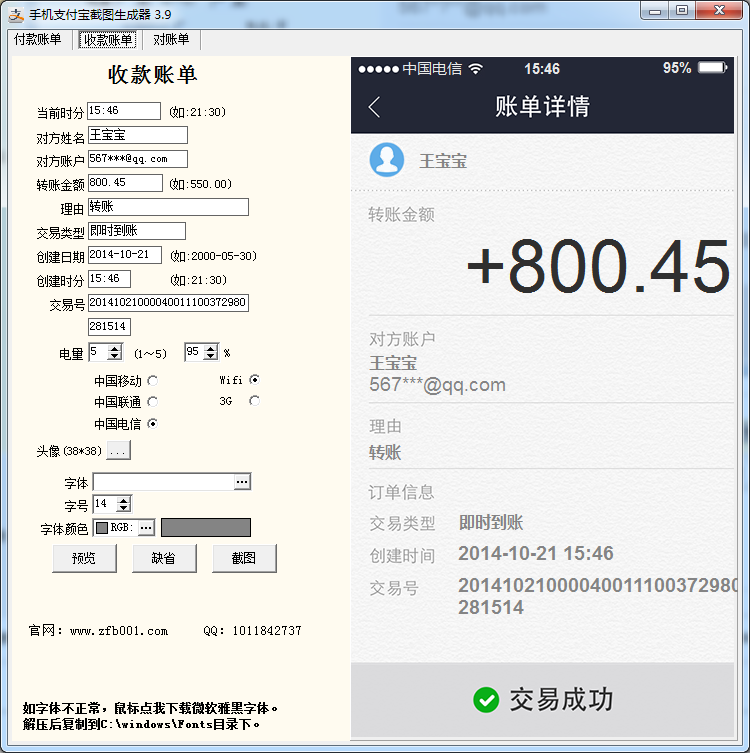Click the 理由 reason input field

coord(168,206)
